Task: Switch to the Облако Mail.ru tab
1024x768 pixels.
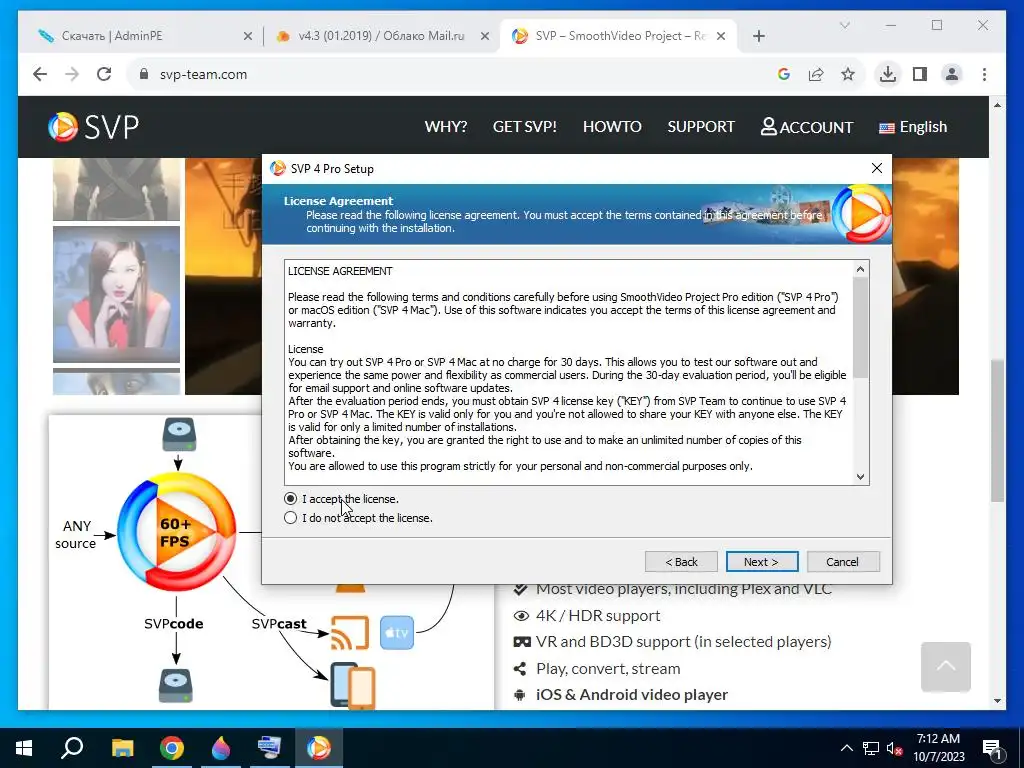Action: tap(381, 36)
